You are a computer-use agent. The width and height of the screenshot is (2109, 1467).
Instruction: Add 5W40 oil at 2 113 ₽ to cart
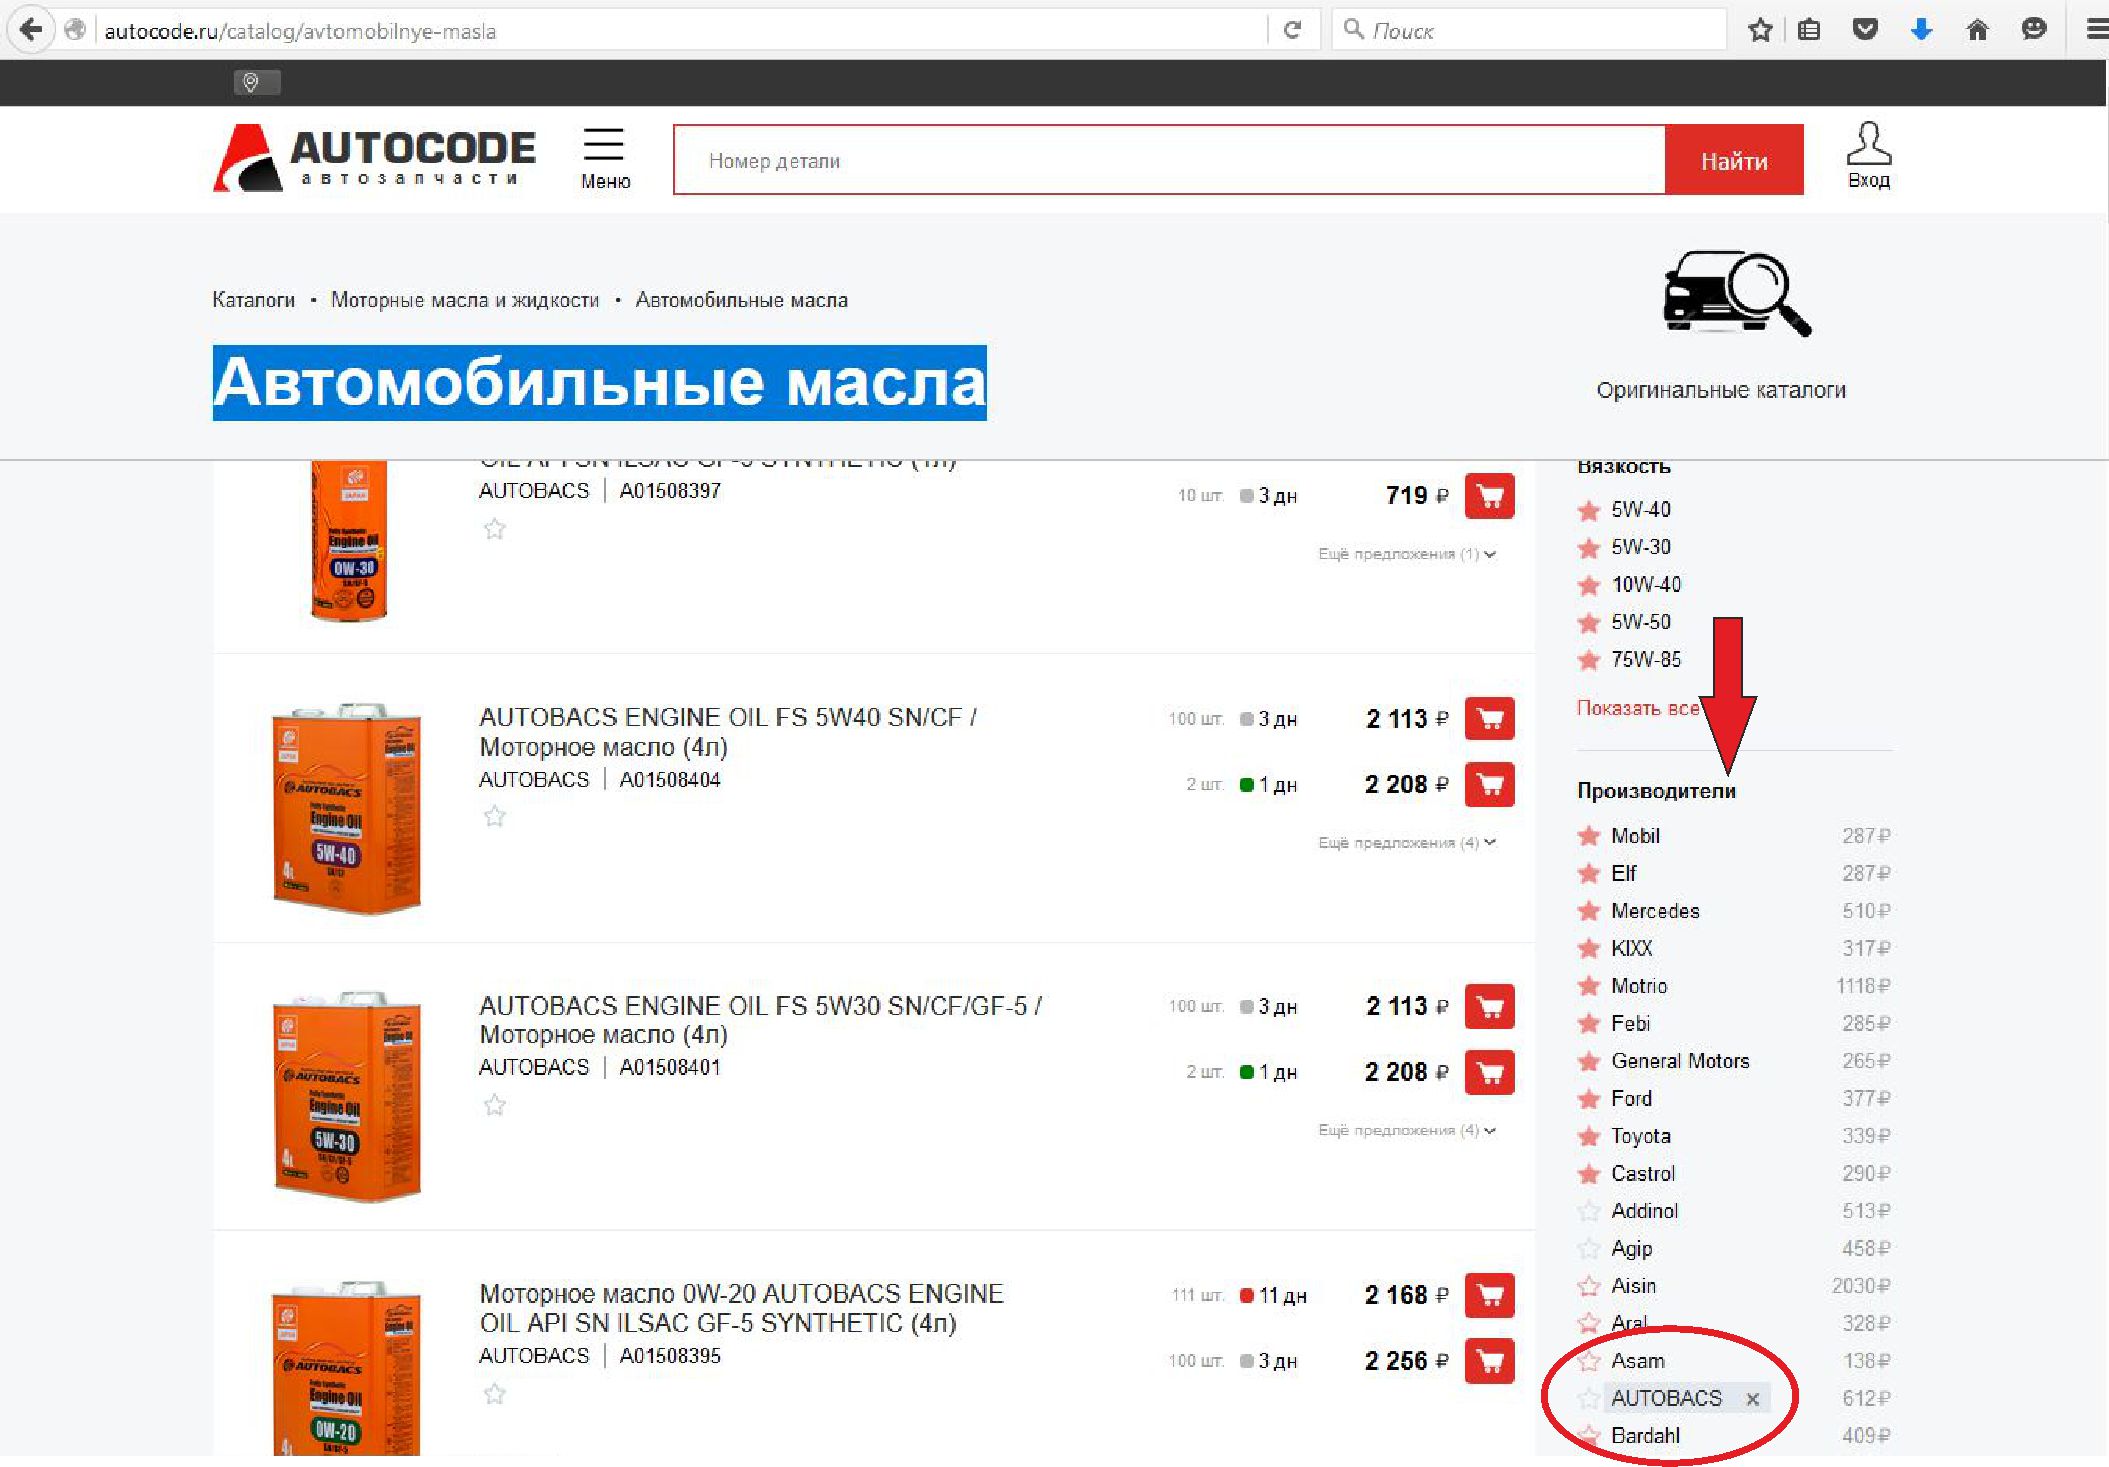[x=1490, y=719]
